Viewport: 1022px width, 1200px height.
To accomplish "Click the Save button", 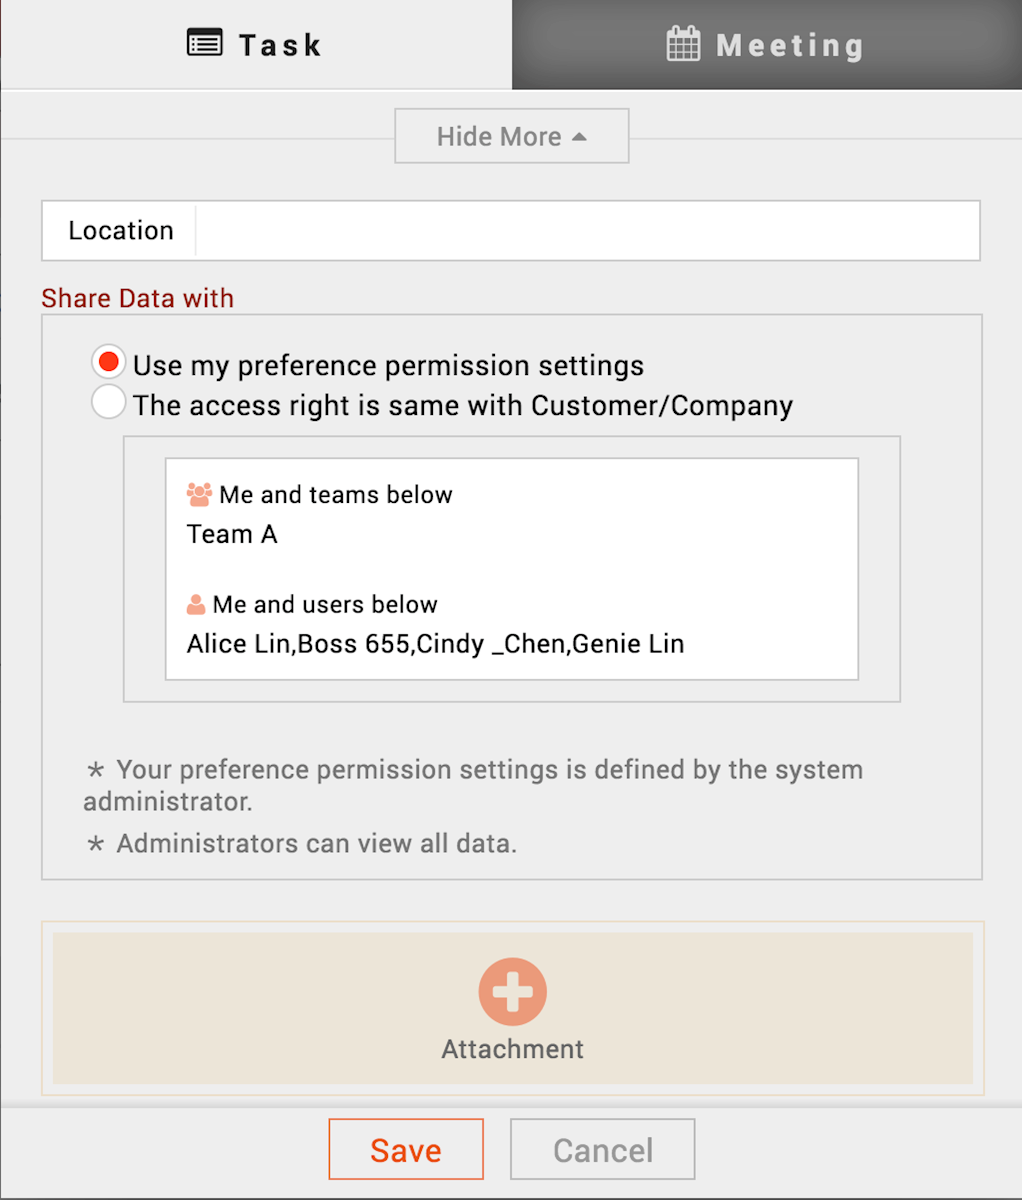I will pos(406,1149).
